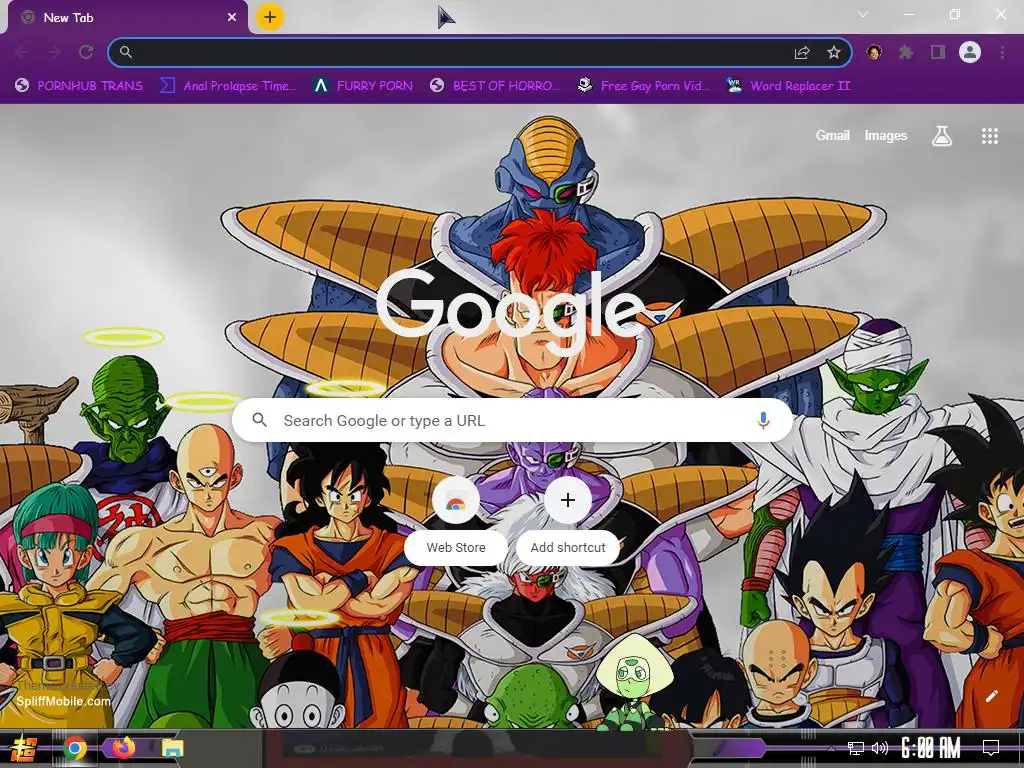
Task: Open the FURRY PORN bookmark
Action: pos(363,86)
